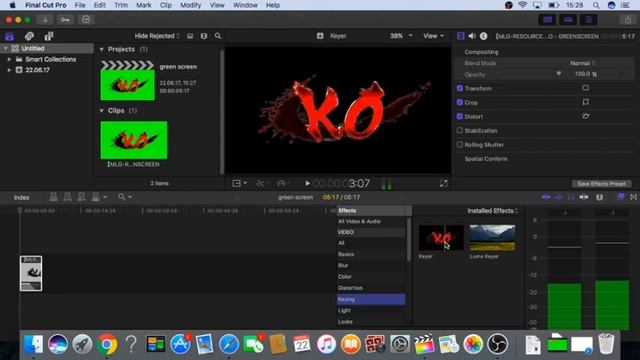The height and width of the screenshot is (360, 640).
Task: Uncheck the Crop checkbox
Action: 460,102
